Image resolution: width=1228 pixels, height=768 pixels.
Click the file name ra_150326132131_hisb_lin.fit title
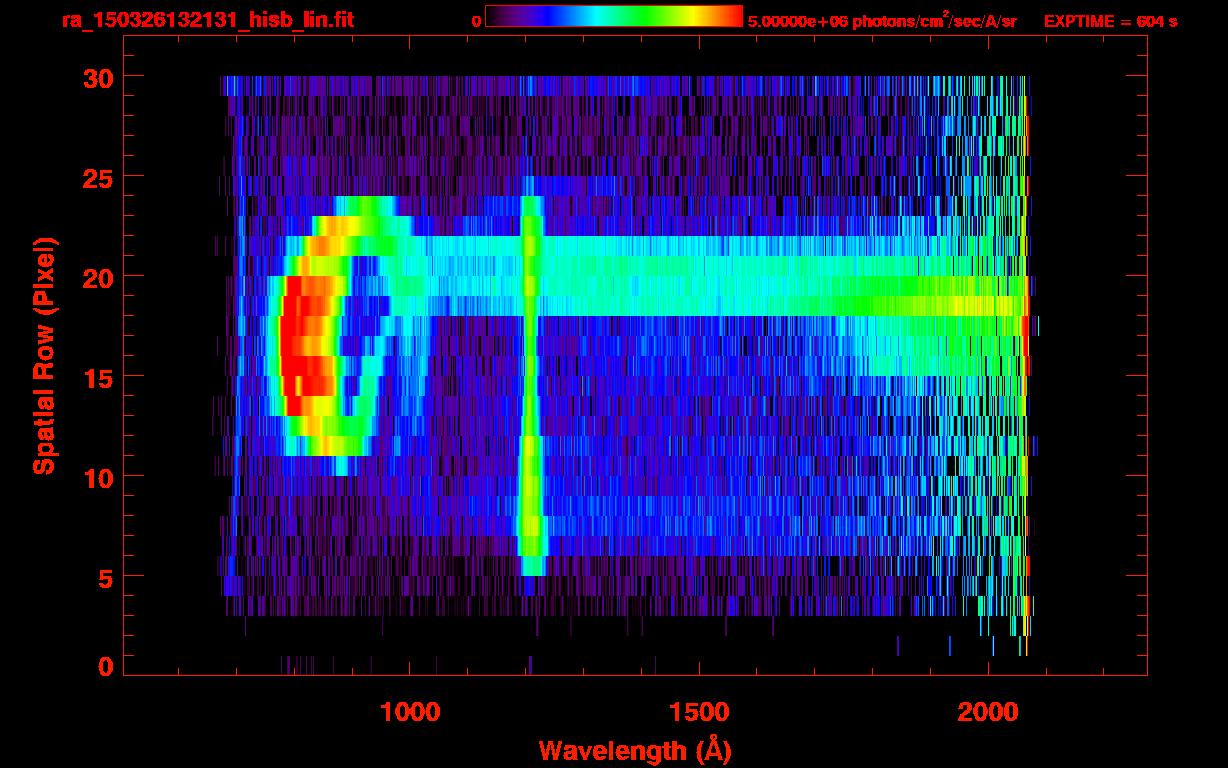(x=207, y=20)
